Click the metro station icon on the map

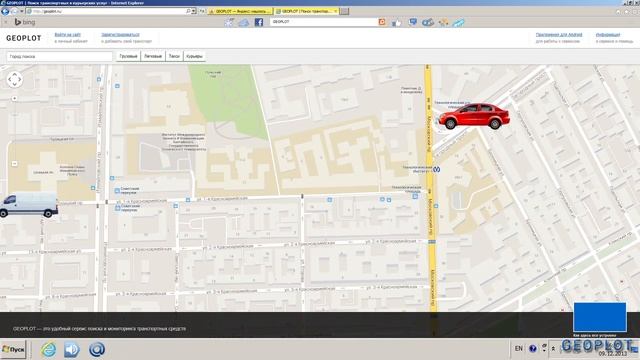tap(437, 169)
